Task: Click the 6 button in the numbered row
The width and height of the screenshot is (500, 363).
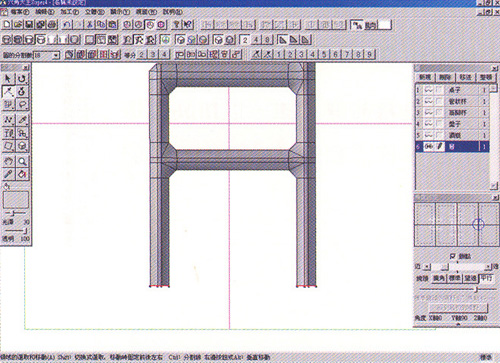Action: click(335, 54)
